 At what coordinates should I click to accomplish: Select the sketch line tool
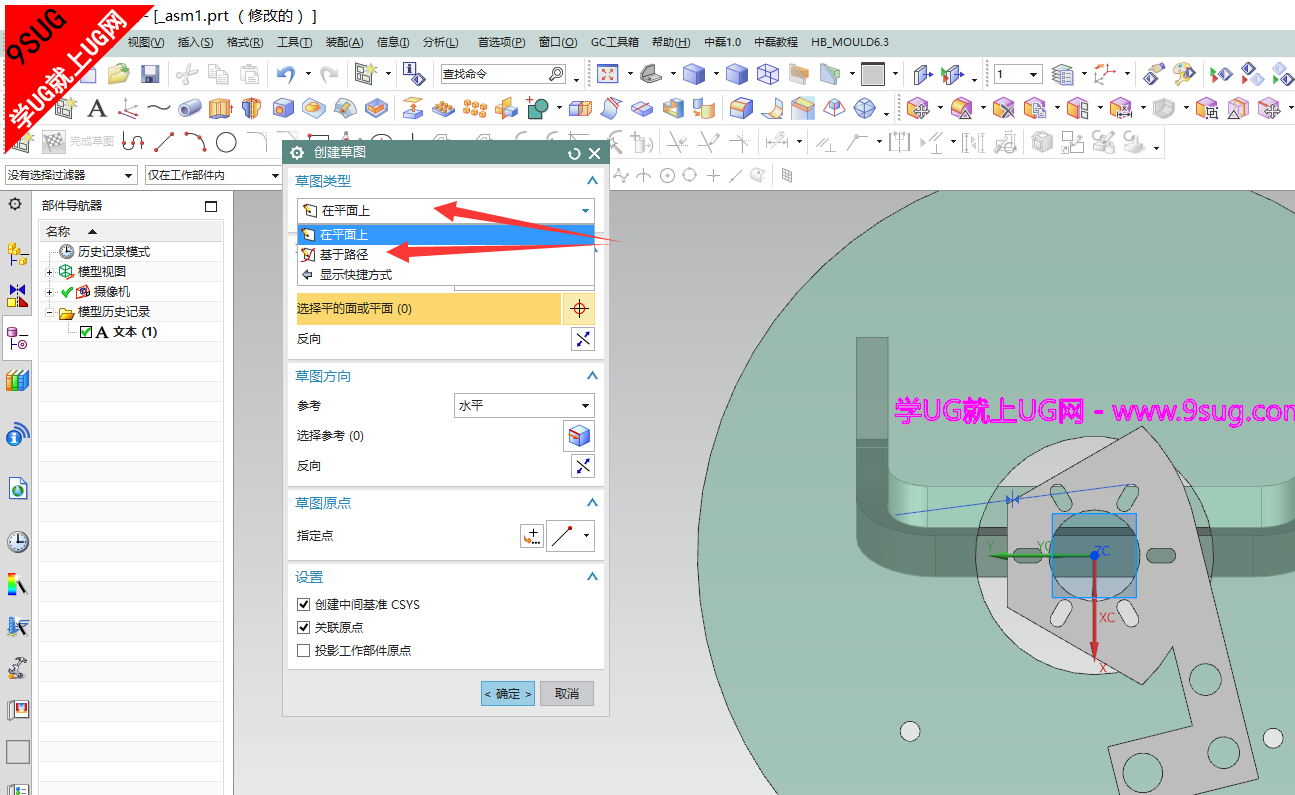point(164,142)
